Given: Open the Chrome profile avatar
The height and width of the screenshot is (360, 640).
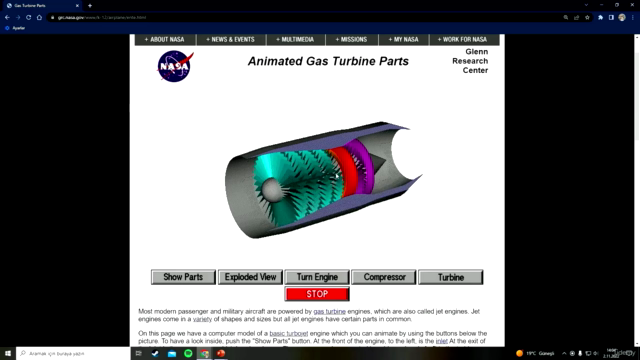Looking at the screenshot, I should click(622, 18).
